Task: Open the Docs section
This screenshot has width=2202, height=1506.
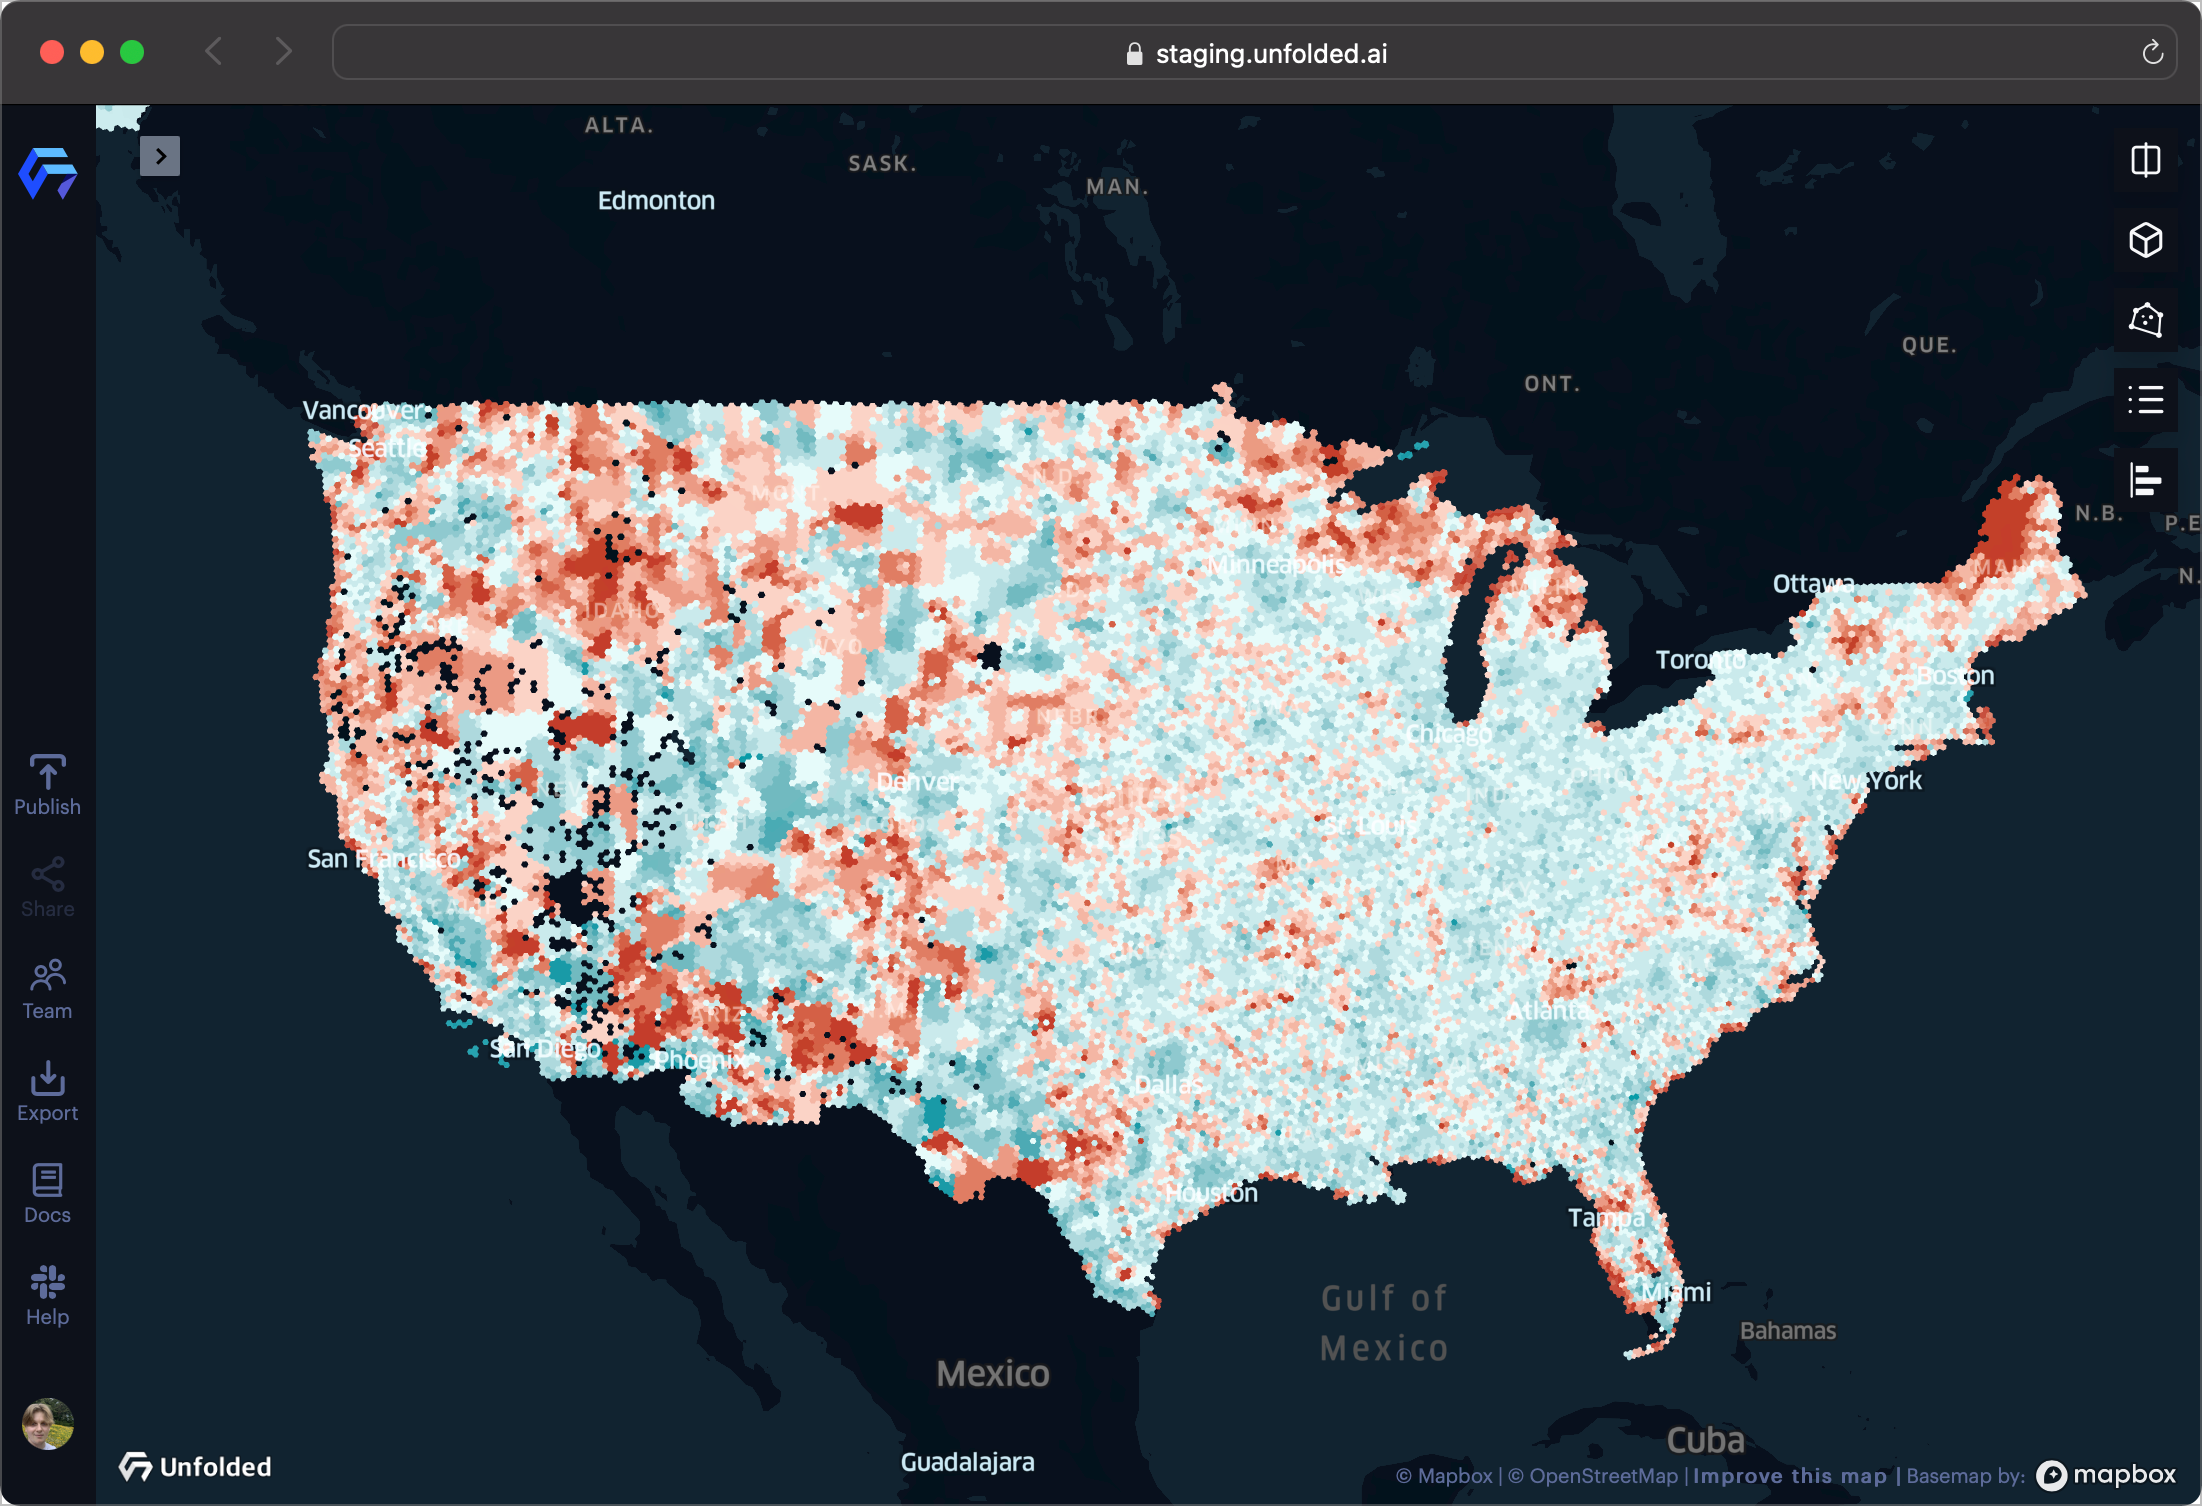Action: pos(47,1193)
